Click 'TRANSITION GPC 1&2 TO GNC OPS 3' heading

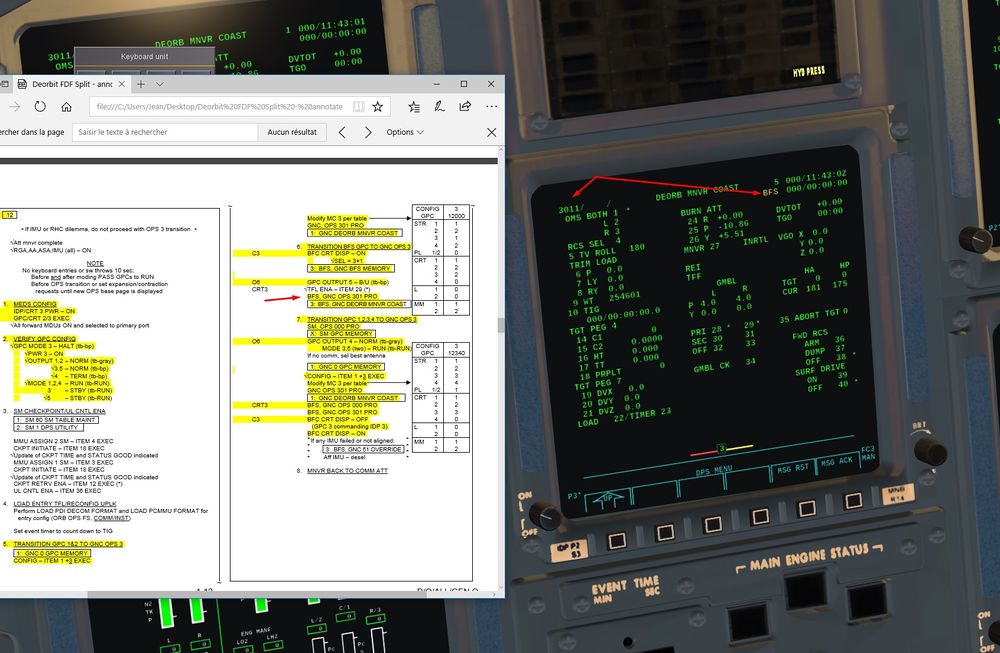pos(68,544)
